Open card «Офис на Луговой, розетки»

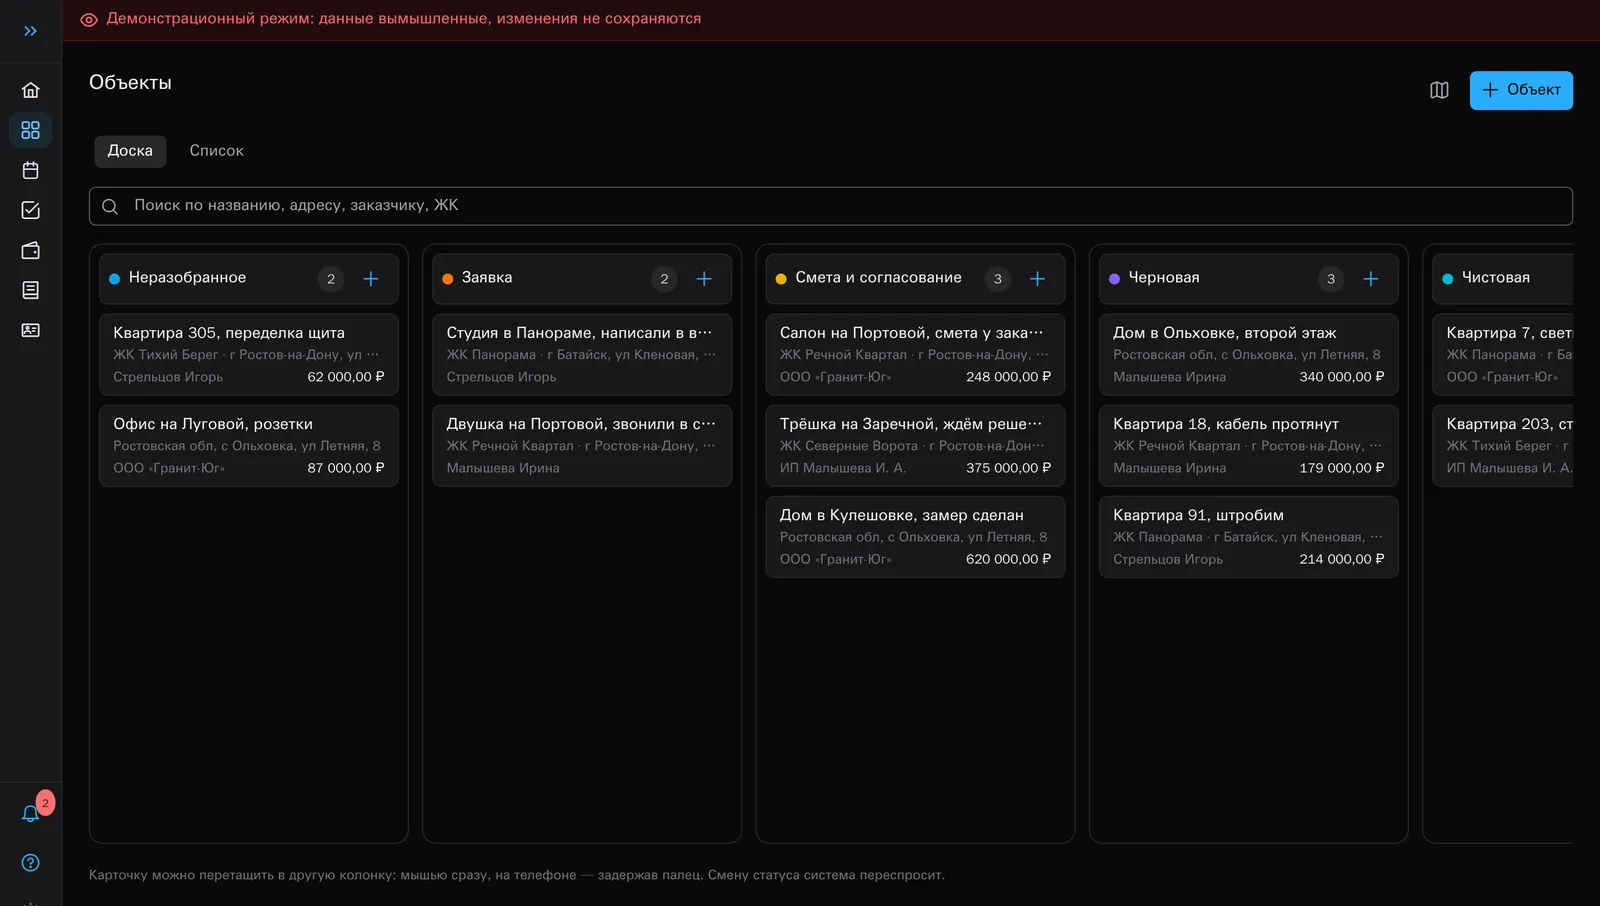pos(249,446)
